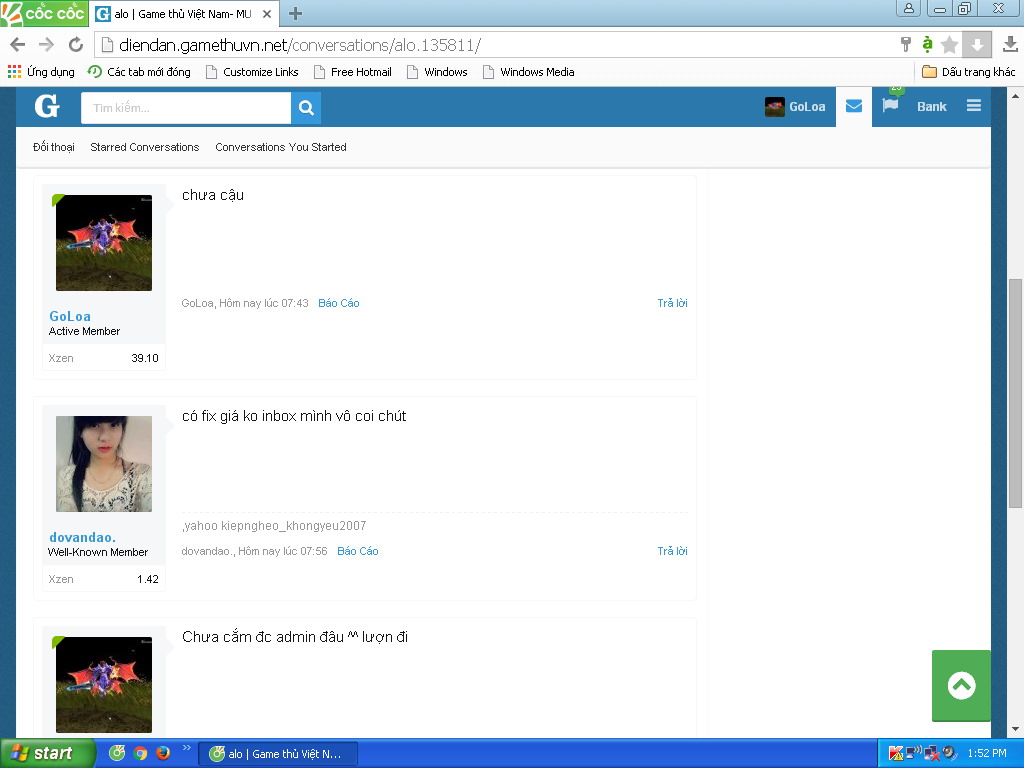Open dovandao. username link
Image resolution: width=1024 pixels, height=768 pixels.
point(82,537)
